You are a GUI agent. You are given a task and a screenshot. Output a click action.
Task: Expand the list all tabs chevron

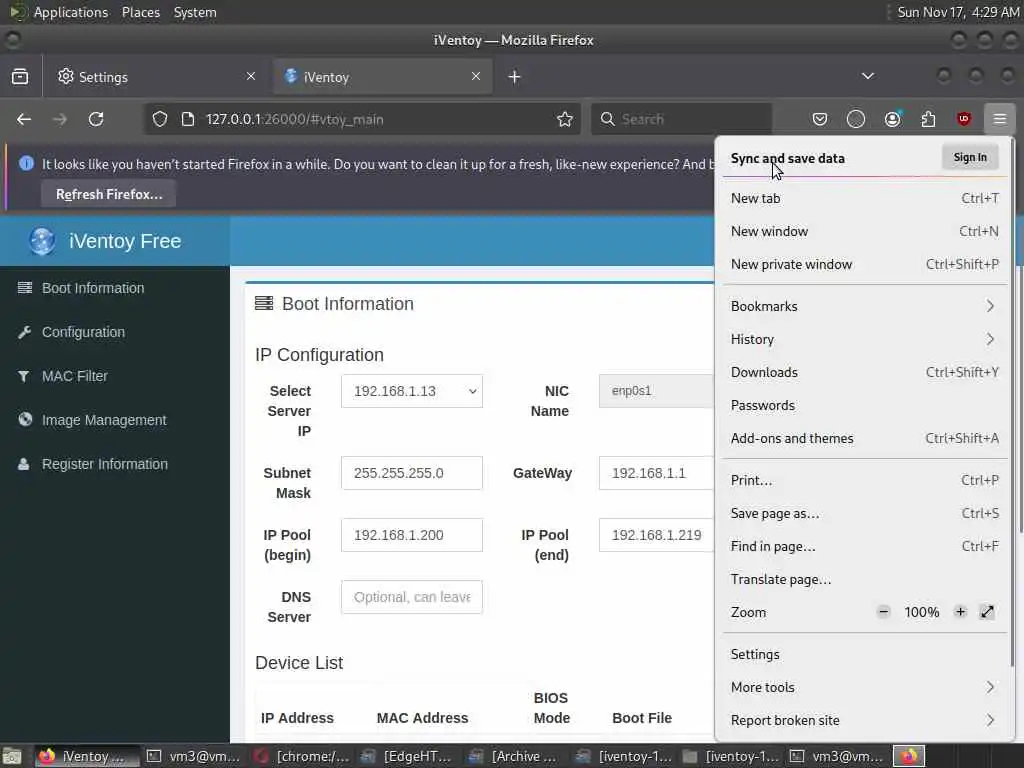(868, 76)
